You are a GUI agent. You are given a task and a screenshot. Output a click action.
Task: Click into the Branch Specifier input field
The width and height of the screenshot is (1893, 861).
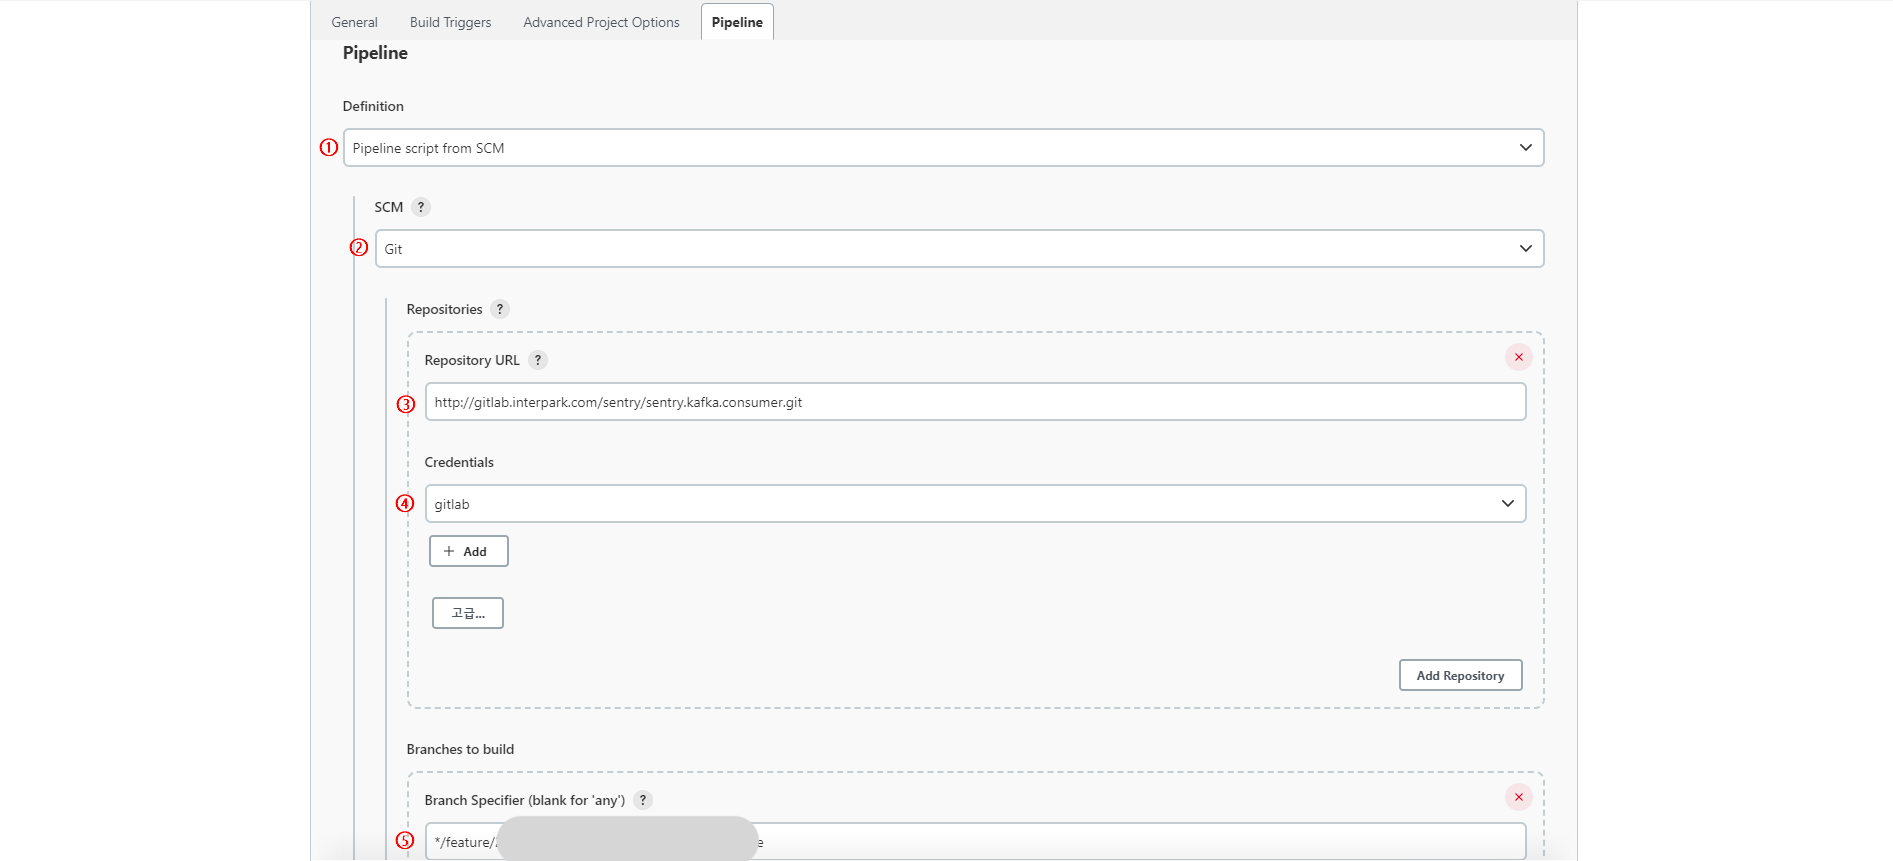click(x=975, y=841)
